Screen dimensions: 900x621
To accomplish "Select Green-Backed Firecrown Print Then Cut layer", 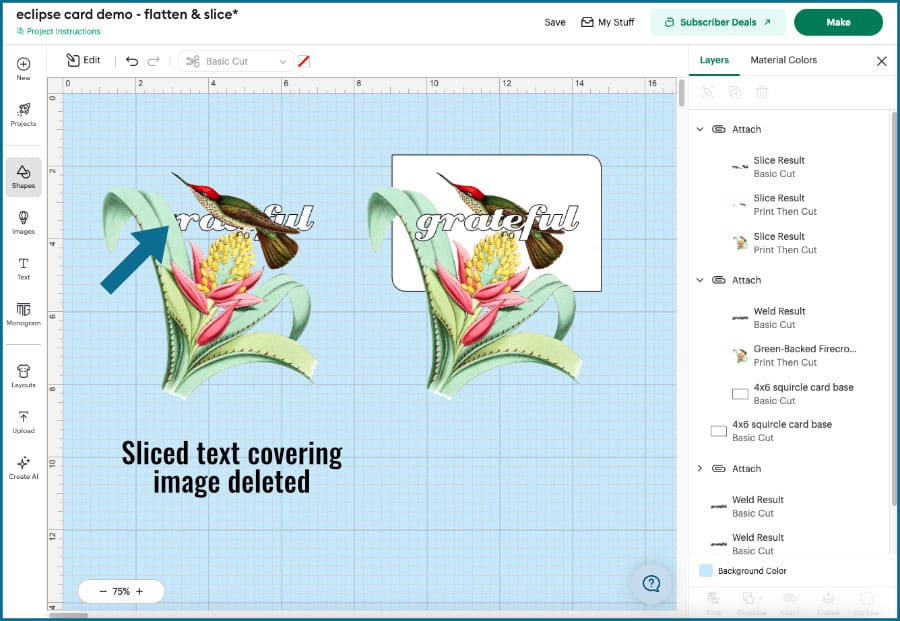I will 792,355.
